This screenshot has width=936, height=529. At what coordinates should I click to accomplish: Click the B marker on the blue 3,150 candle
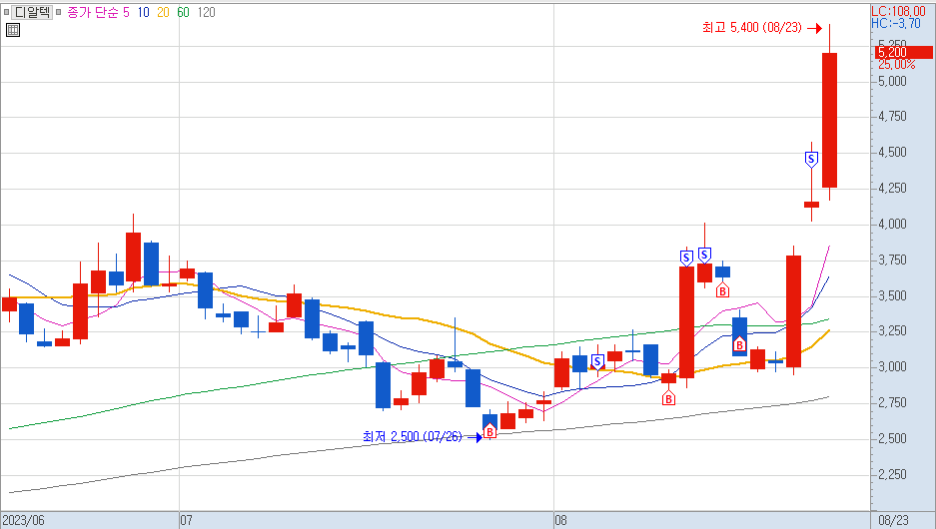[x=739, y=345]
